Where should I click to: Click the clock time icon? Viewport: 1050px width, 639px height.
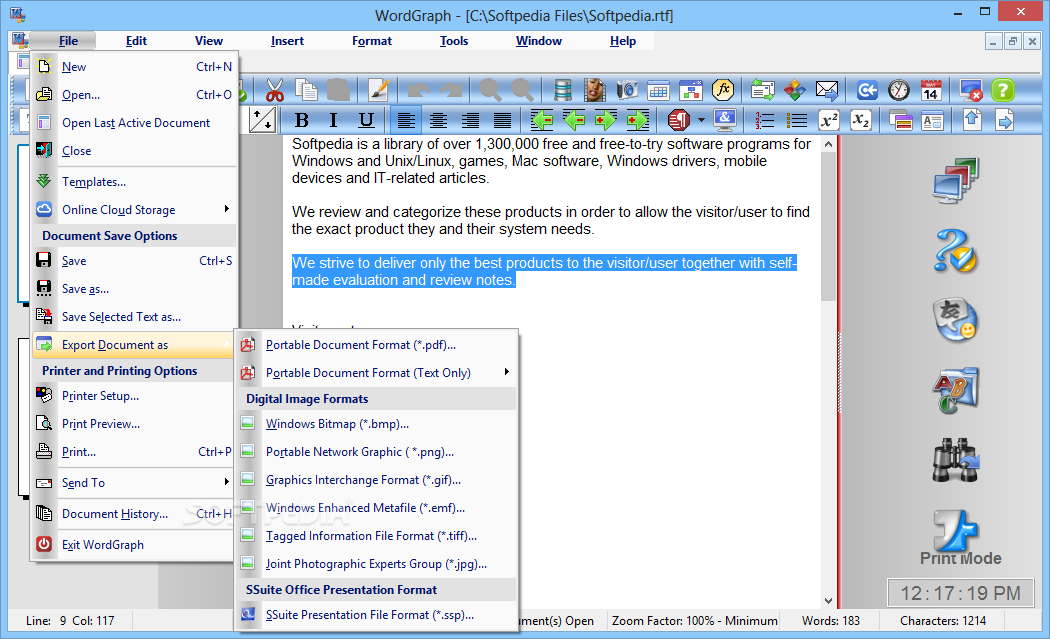click(x=899, y=90)
